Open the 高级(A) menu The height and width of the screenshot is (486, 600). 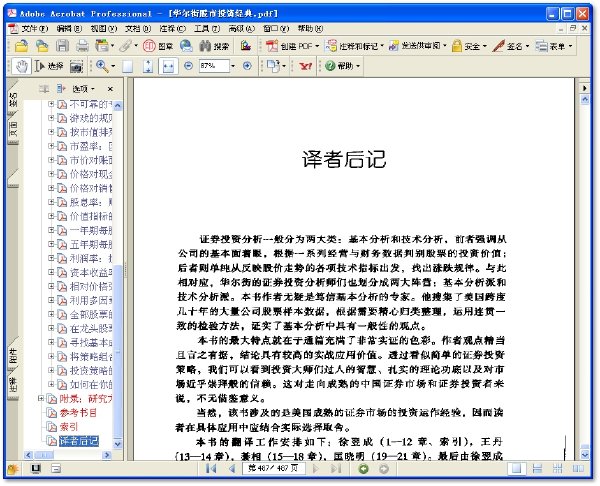[x=241, y=29]
